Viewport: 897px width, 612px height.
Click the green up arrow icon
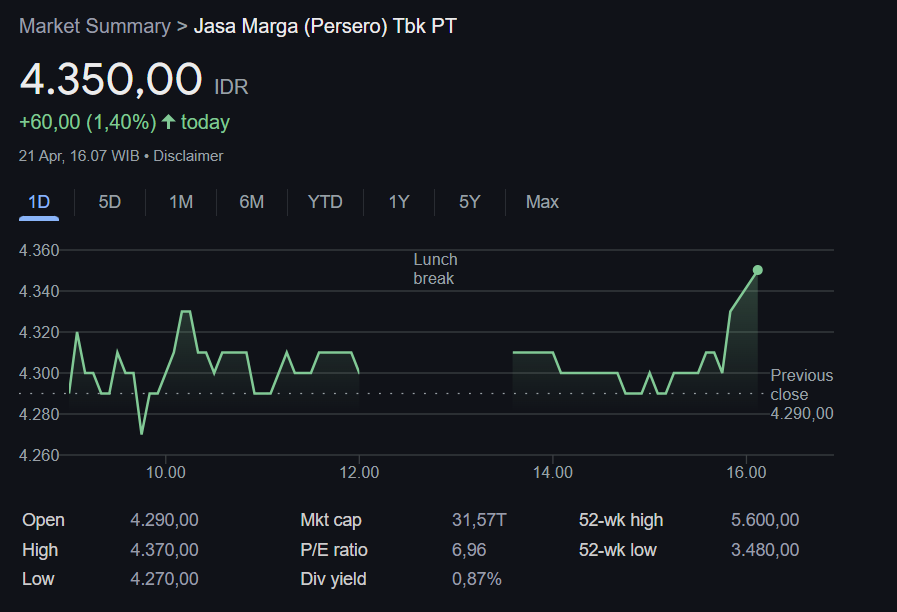[168, 122]
